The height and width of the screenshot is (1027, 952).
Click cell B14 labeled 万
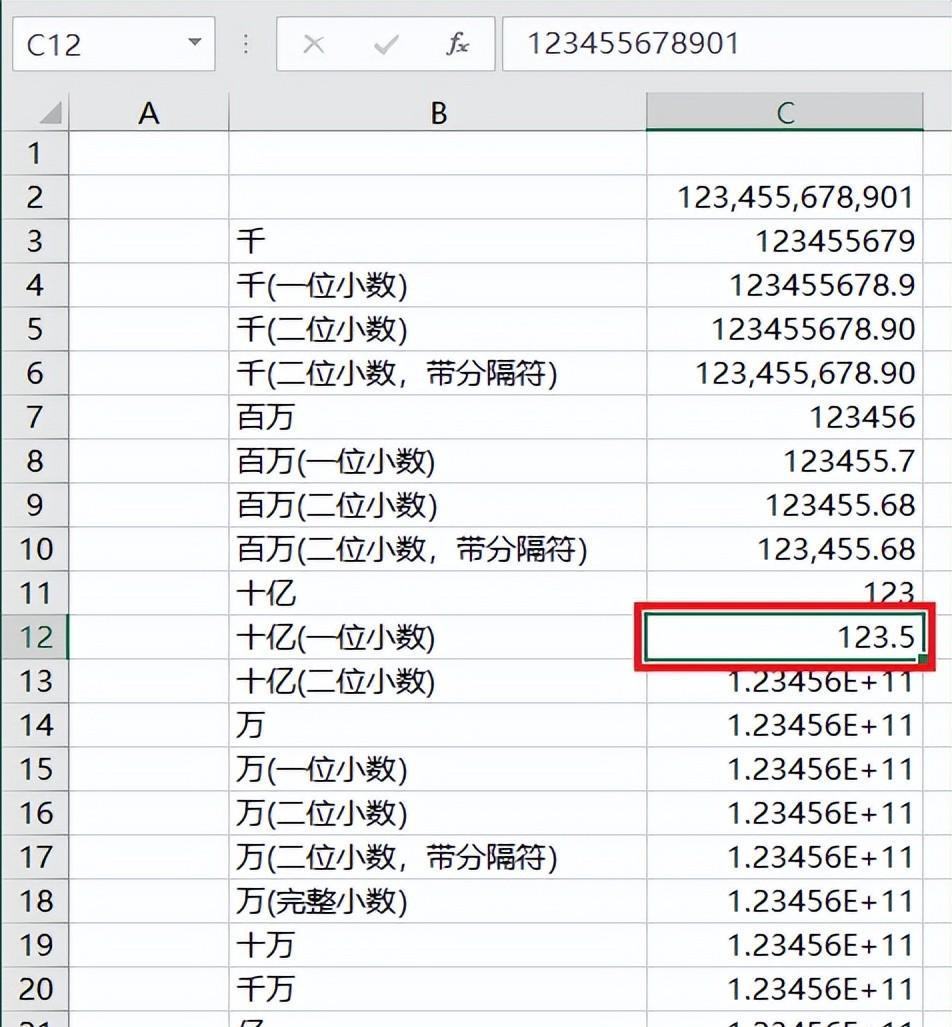point(438,724)
